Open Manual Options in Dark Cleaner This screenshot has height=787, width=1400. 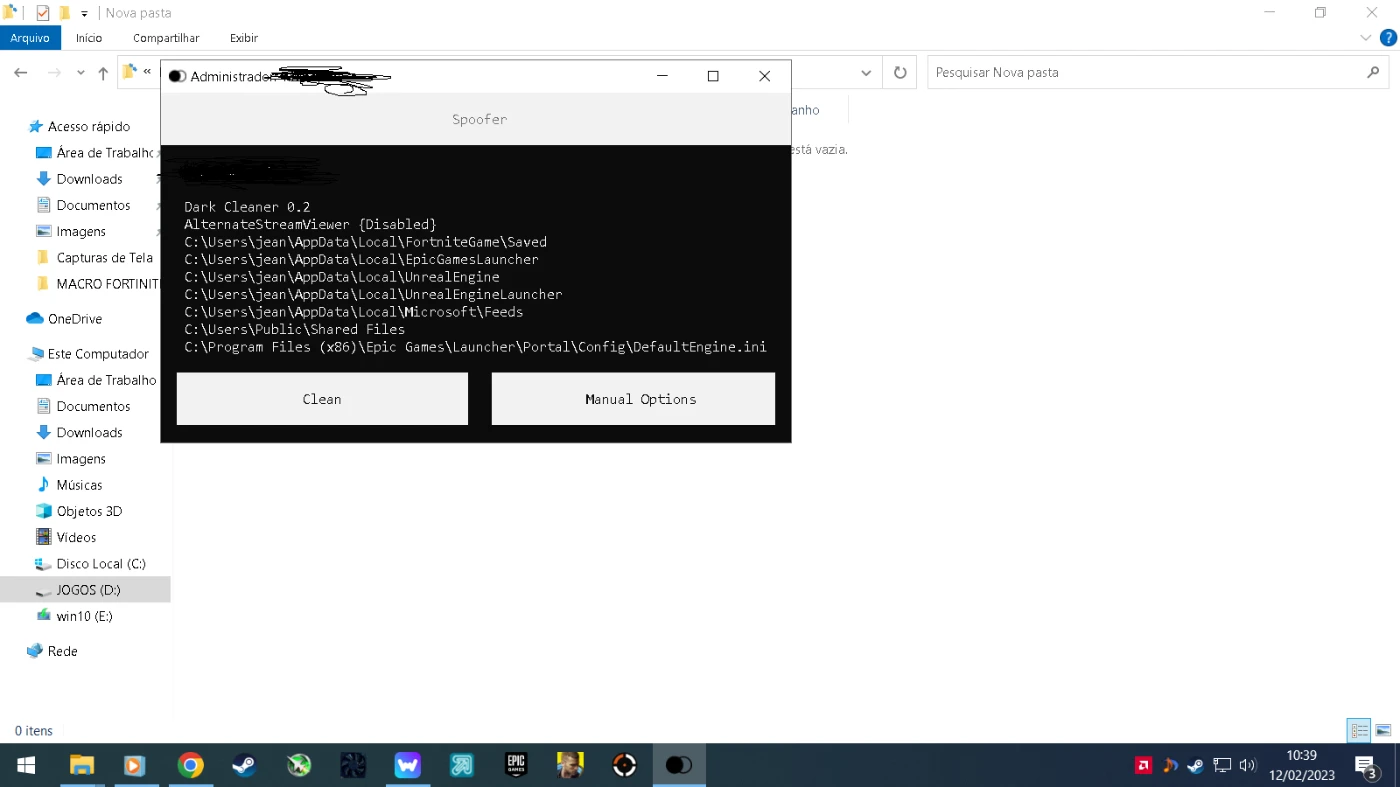click(x=633, y=399)
